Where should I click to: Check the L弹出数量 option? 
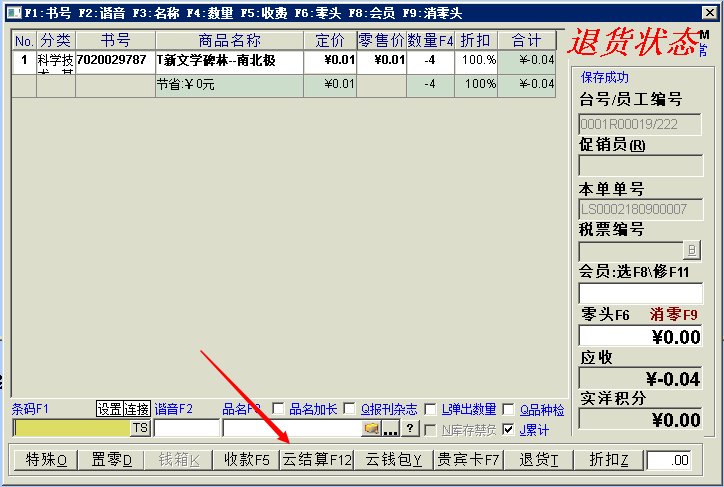430,409
